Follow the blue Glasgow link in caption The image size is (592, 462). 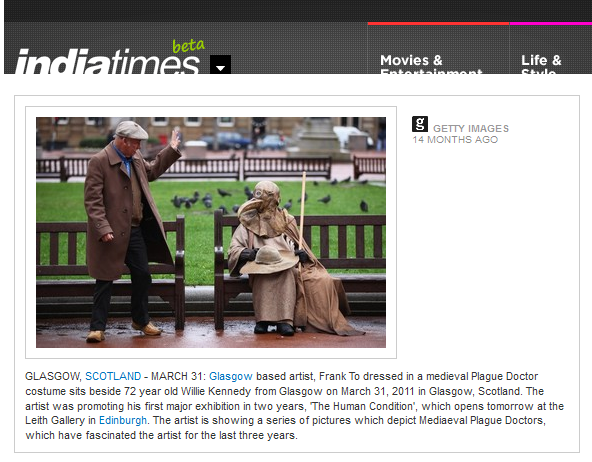pos(231,376)
